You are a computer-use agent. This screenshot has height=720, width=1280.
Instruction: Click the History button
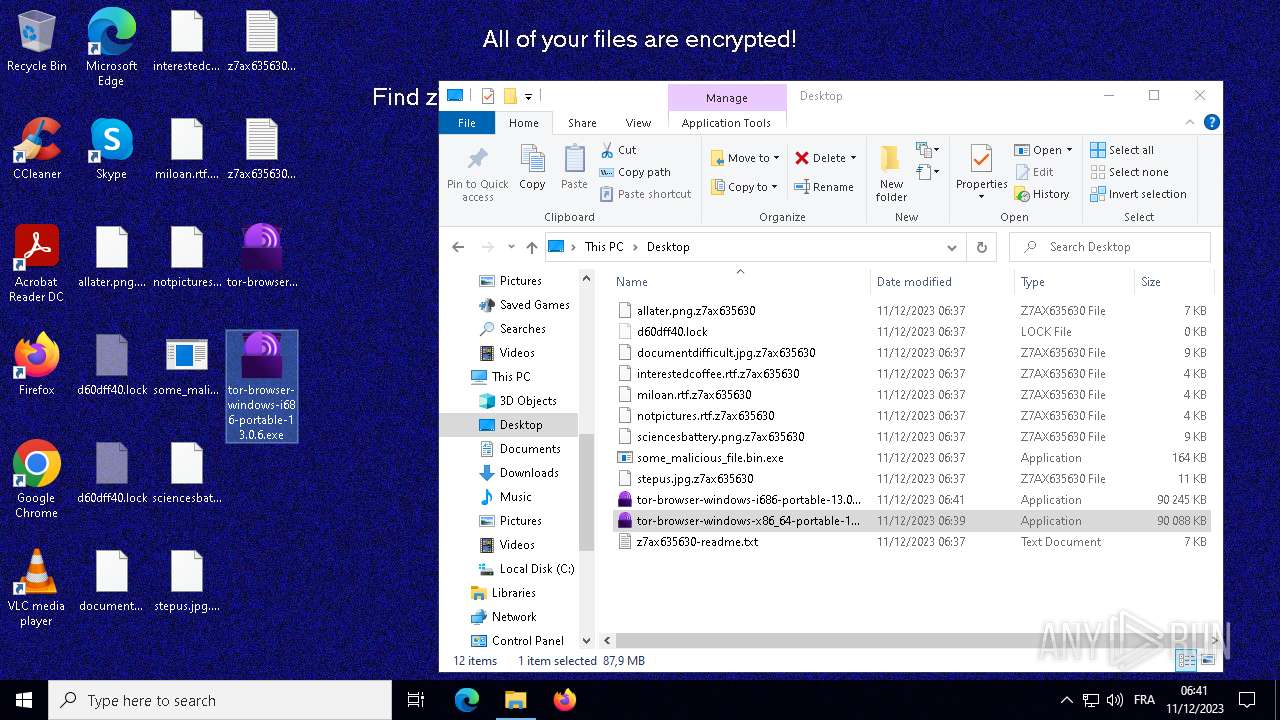click(1042, 194)
